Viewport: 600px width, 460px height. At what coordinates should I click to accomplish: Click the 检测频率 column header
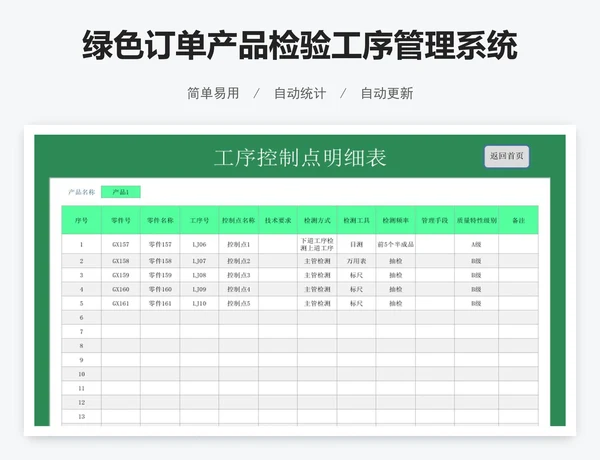click(x=396, y=220)
